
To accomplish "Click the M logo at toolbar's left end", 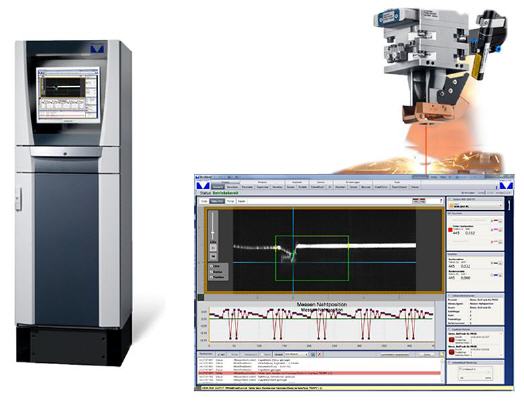I will pyautogui.click(x=203, y=185).
